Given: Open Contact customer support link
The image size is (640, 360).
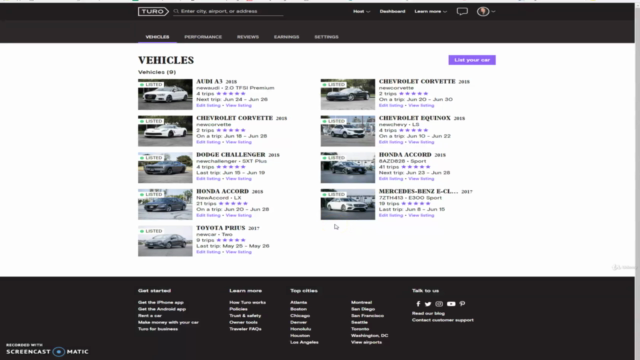Looking at the screenshot, I should pyautogui.click(x=442, y=320).
